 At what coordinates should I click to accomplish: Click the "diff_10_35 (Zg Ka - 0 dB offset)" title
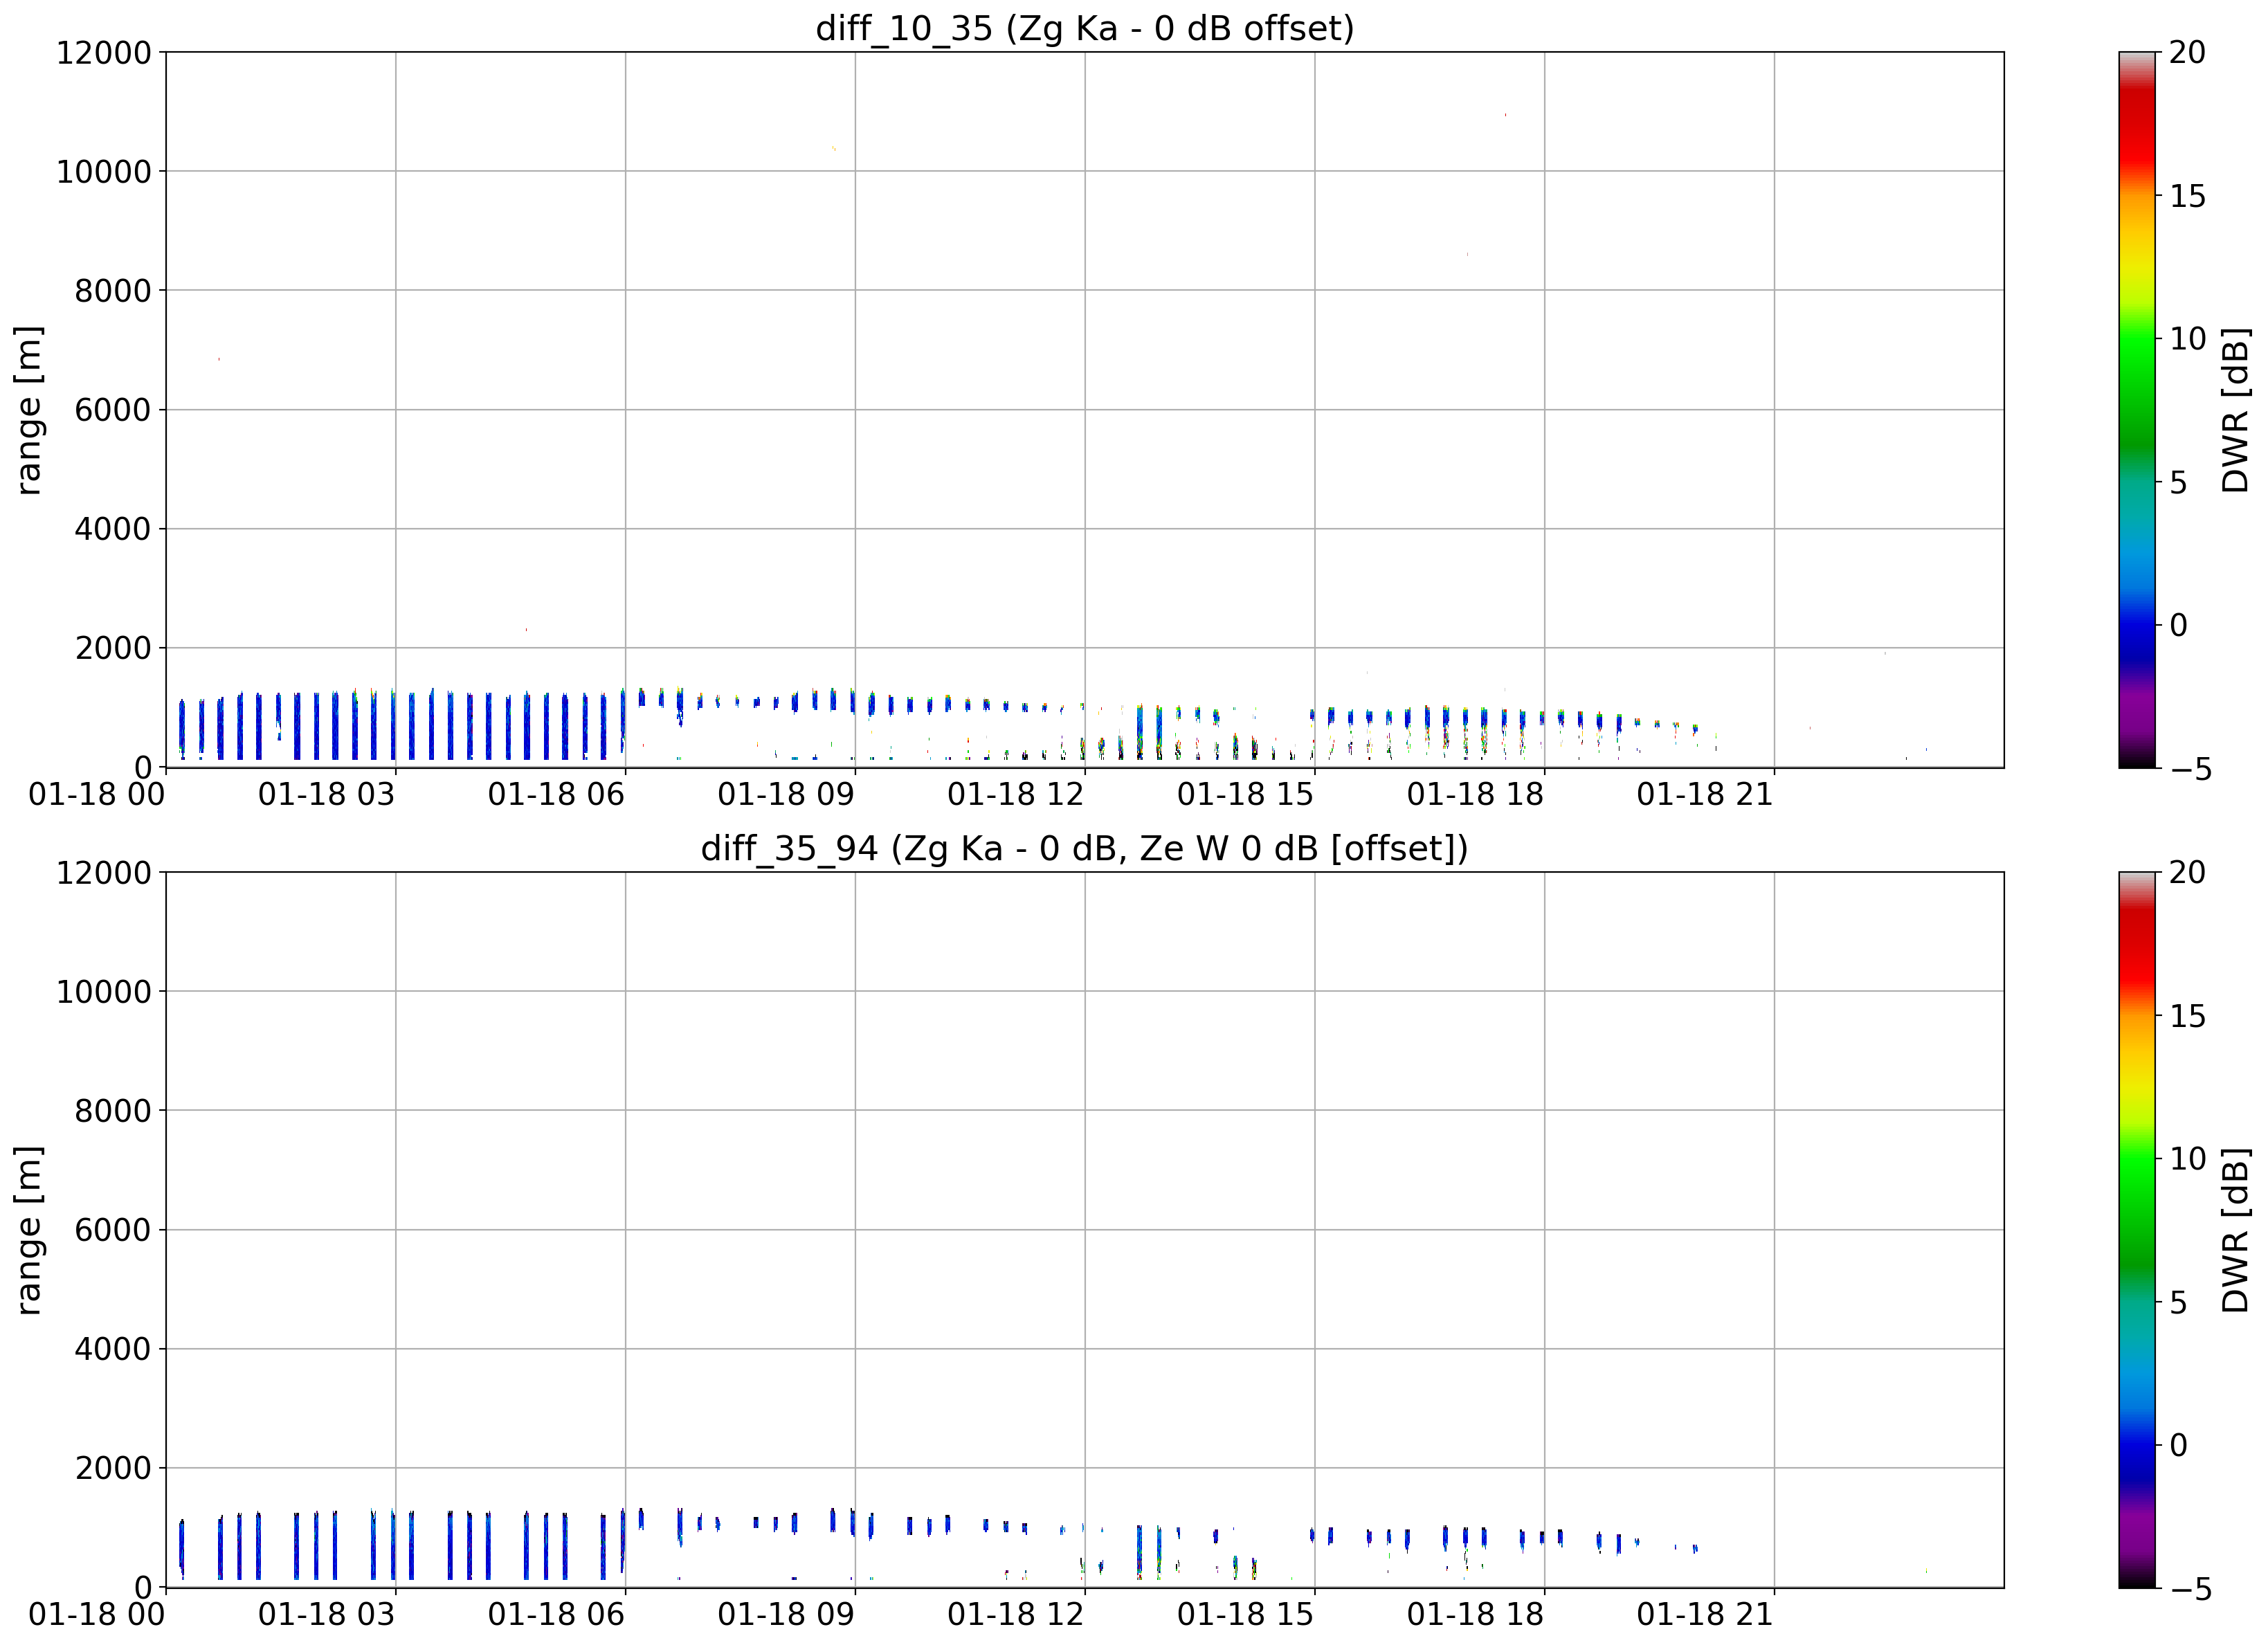1085,28
